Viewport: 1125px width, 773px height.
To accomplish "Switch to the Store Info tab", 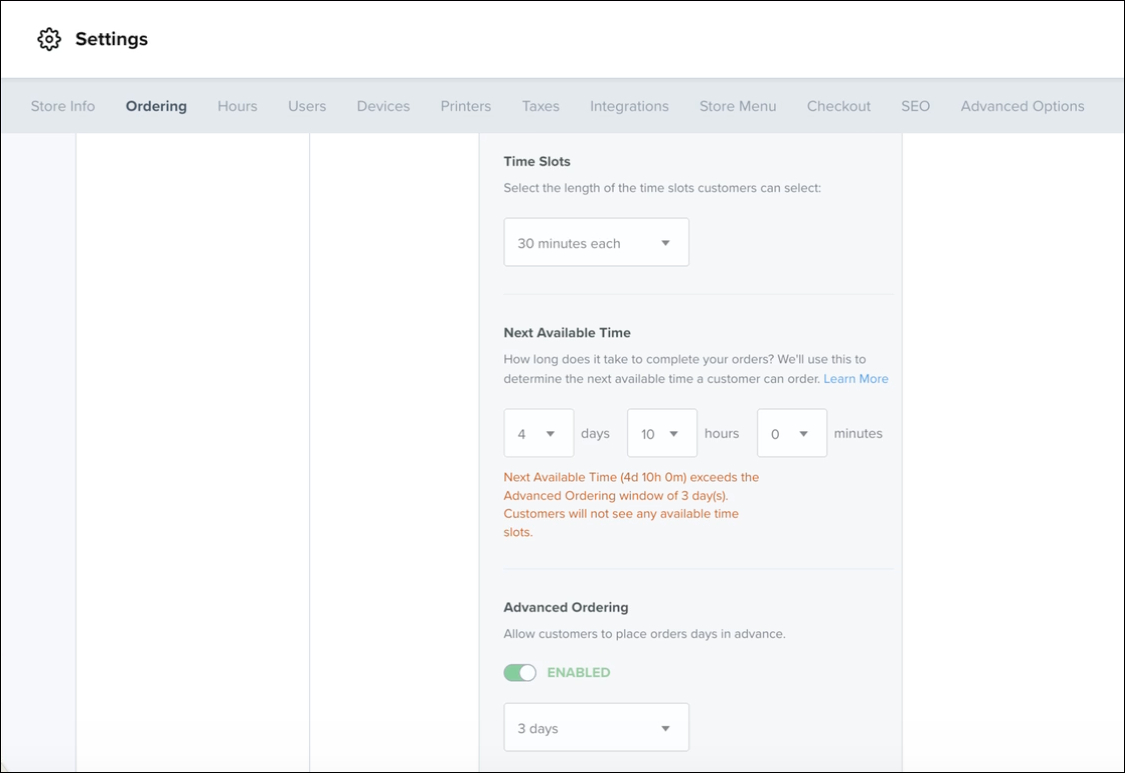I will (63, 106).
